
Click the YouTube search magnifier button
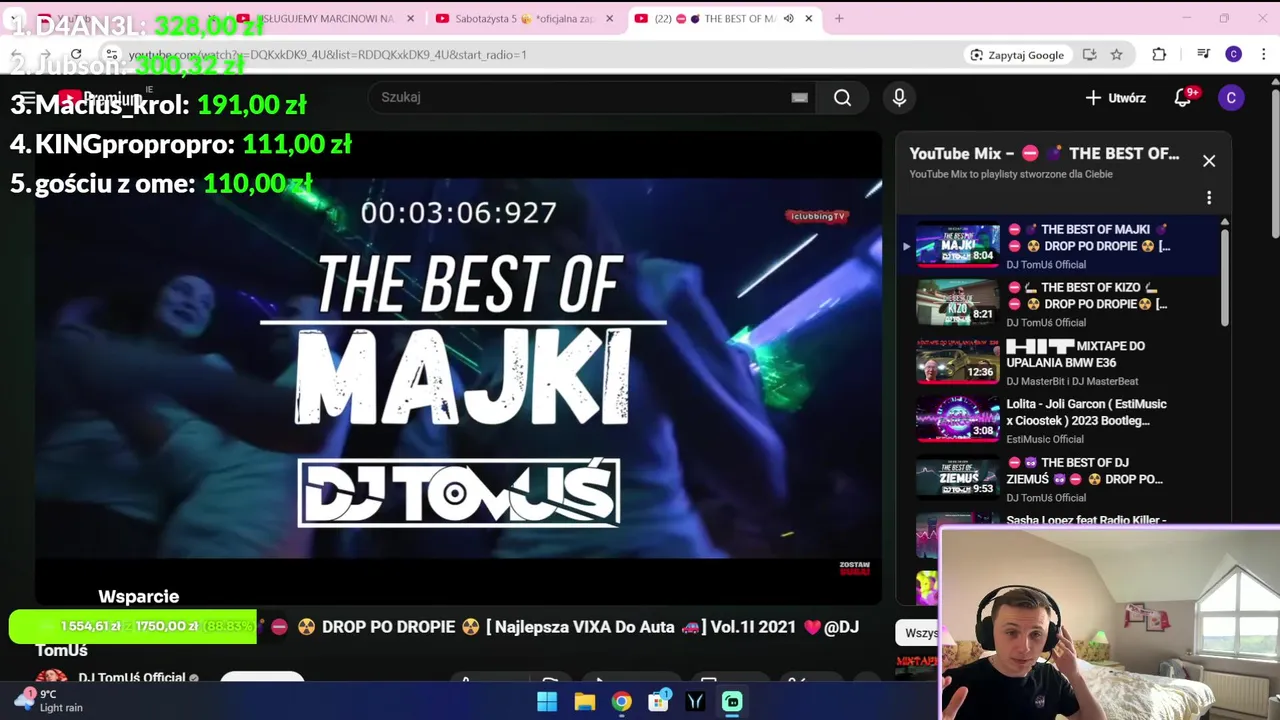click(843, 97)
